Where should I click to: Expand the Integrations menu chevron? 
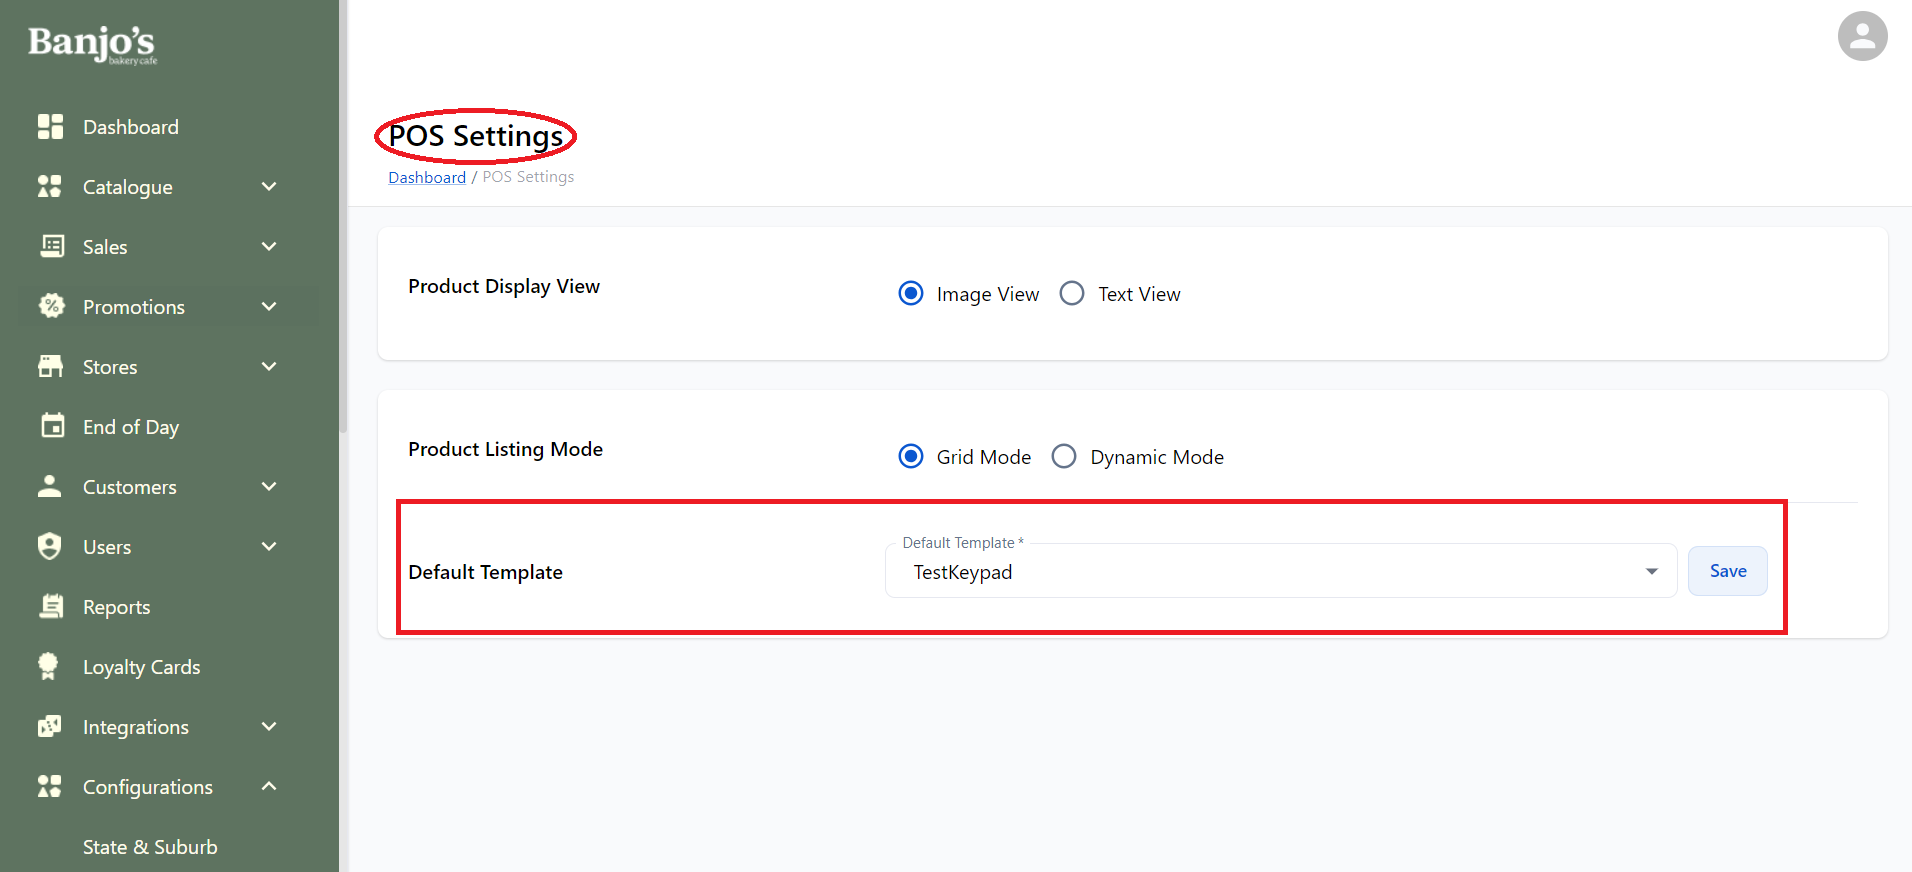pyautogui.click(x=268, y=727)
